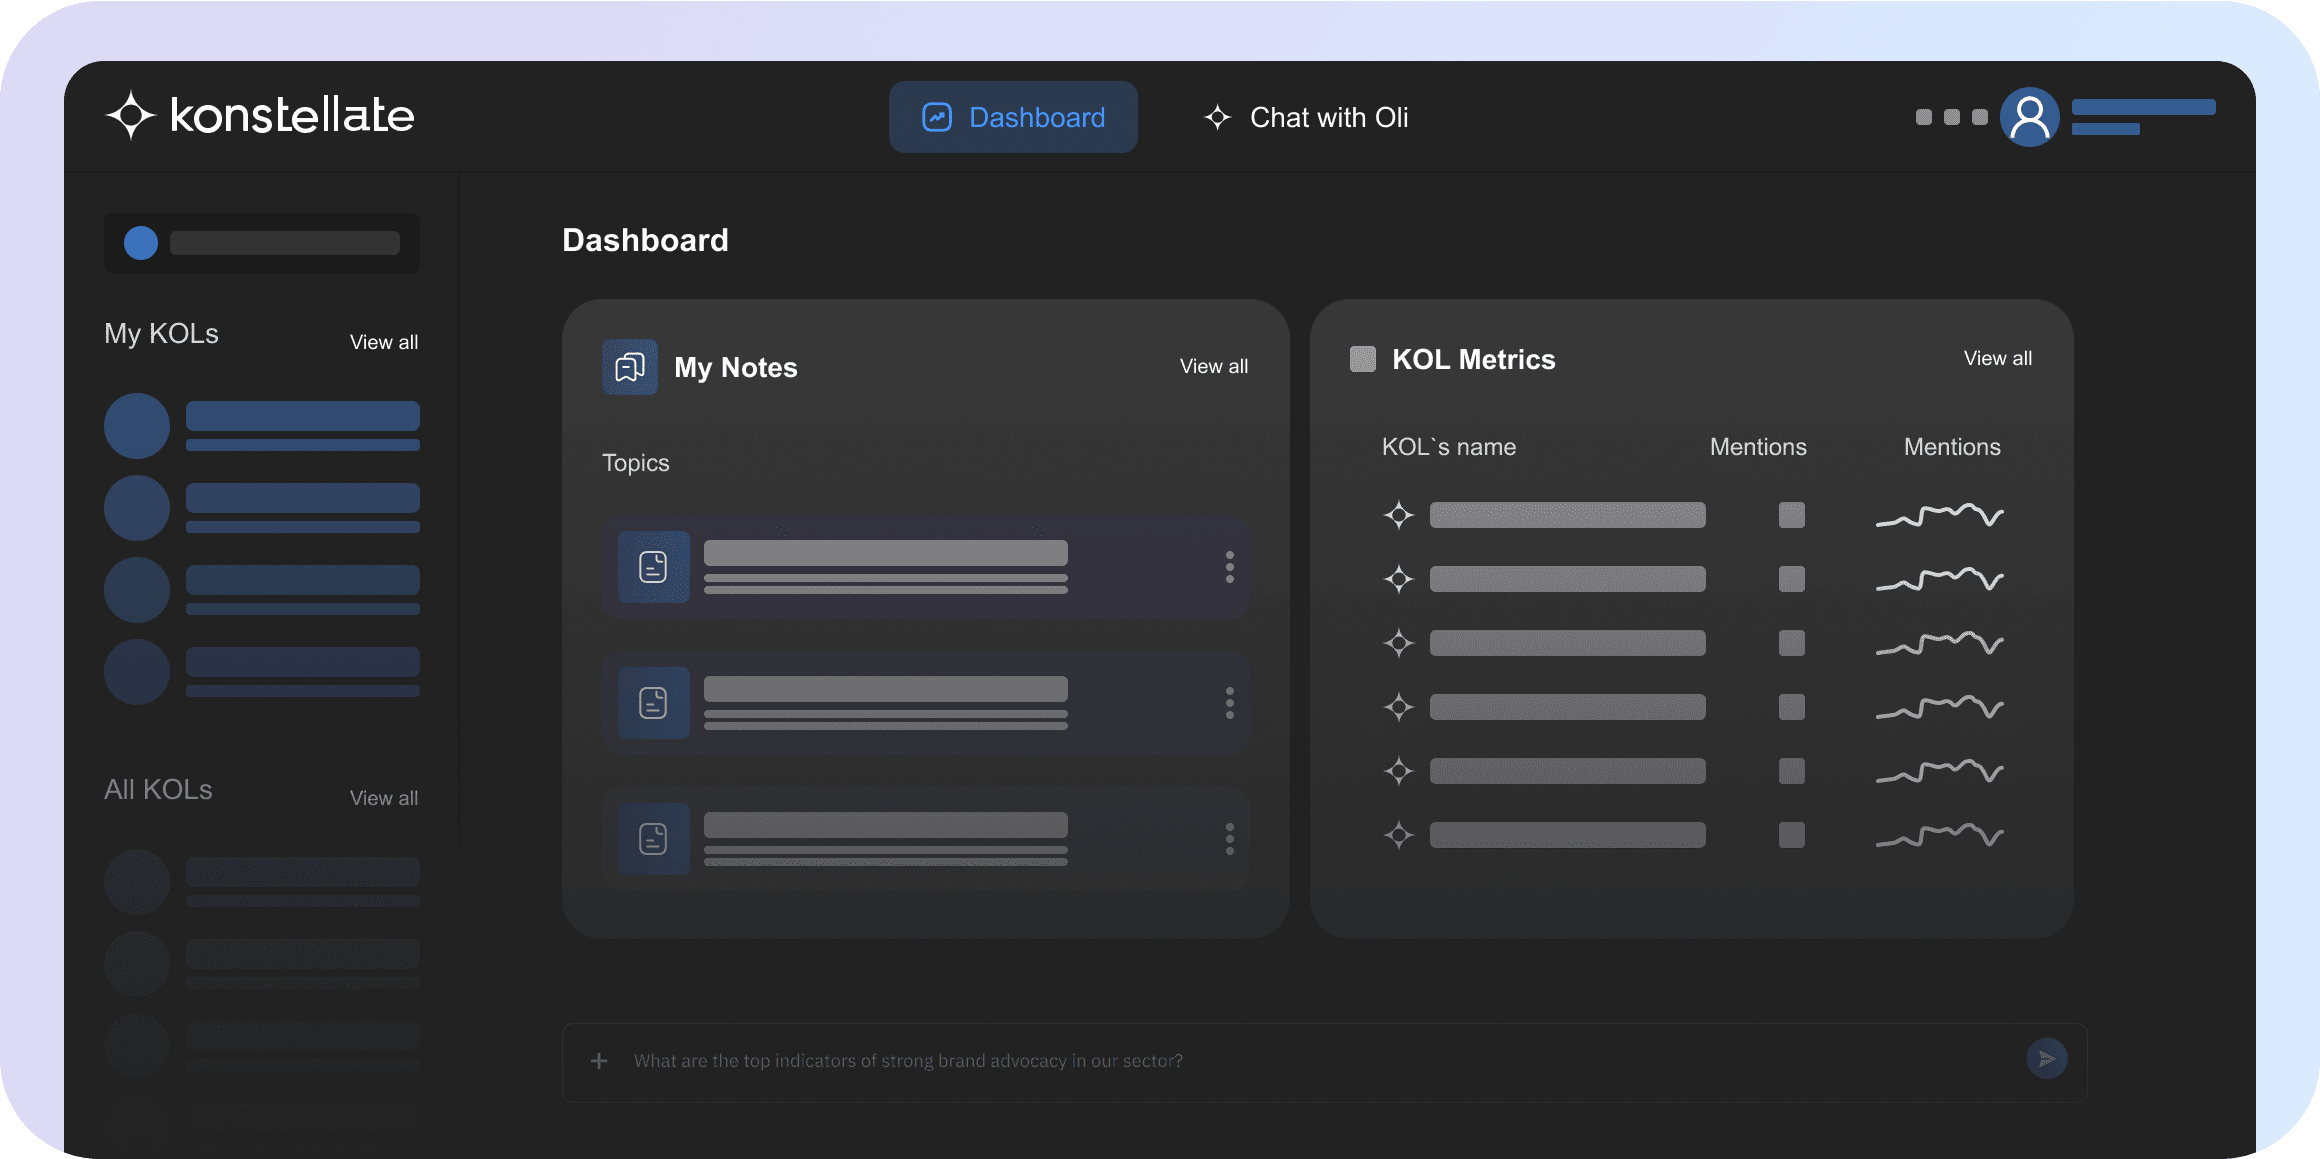Viewport: 2320px width, 1159px height.
Task: Open three-dot menu on third note
Action: (x=1229, y=839)
